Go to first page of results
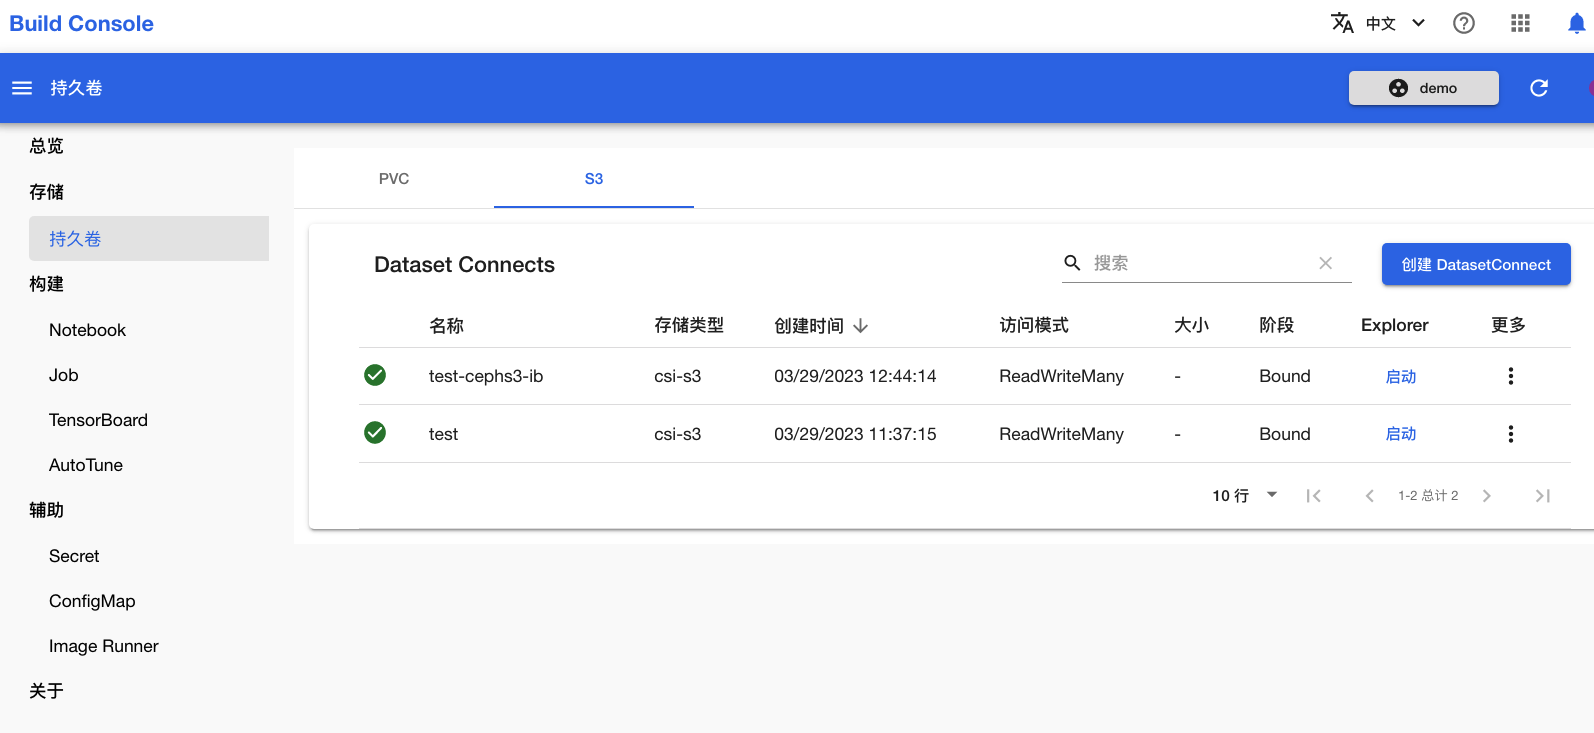This screenshot has width=1594, height=733. pos(1314,496)
